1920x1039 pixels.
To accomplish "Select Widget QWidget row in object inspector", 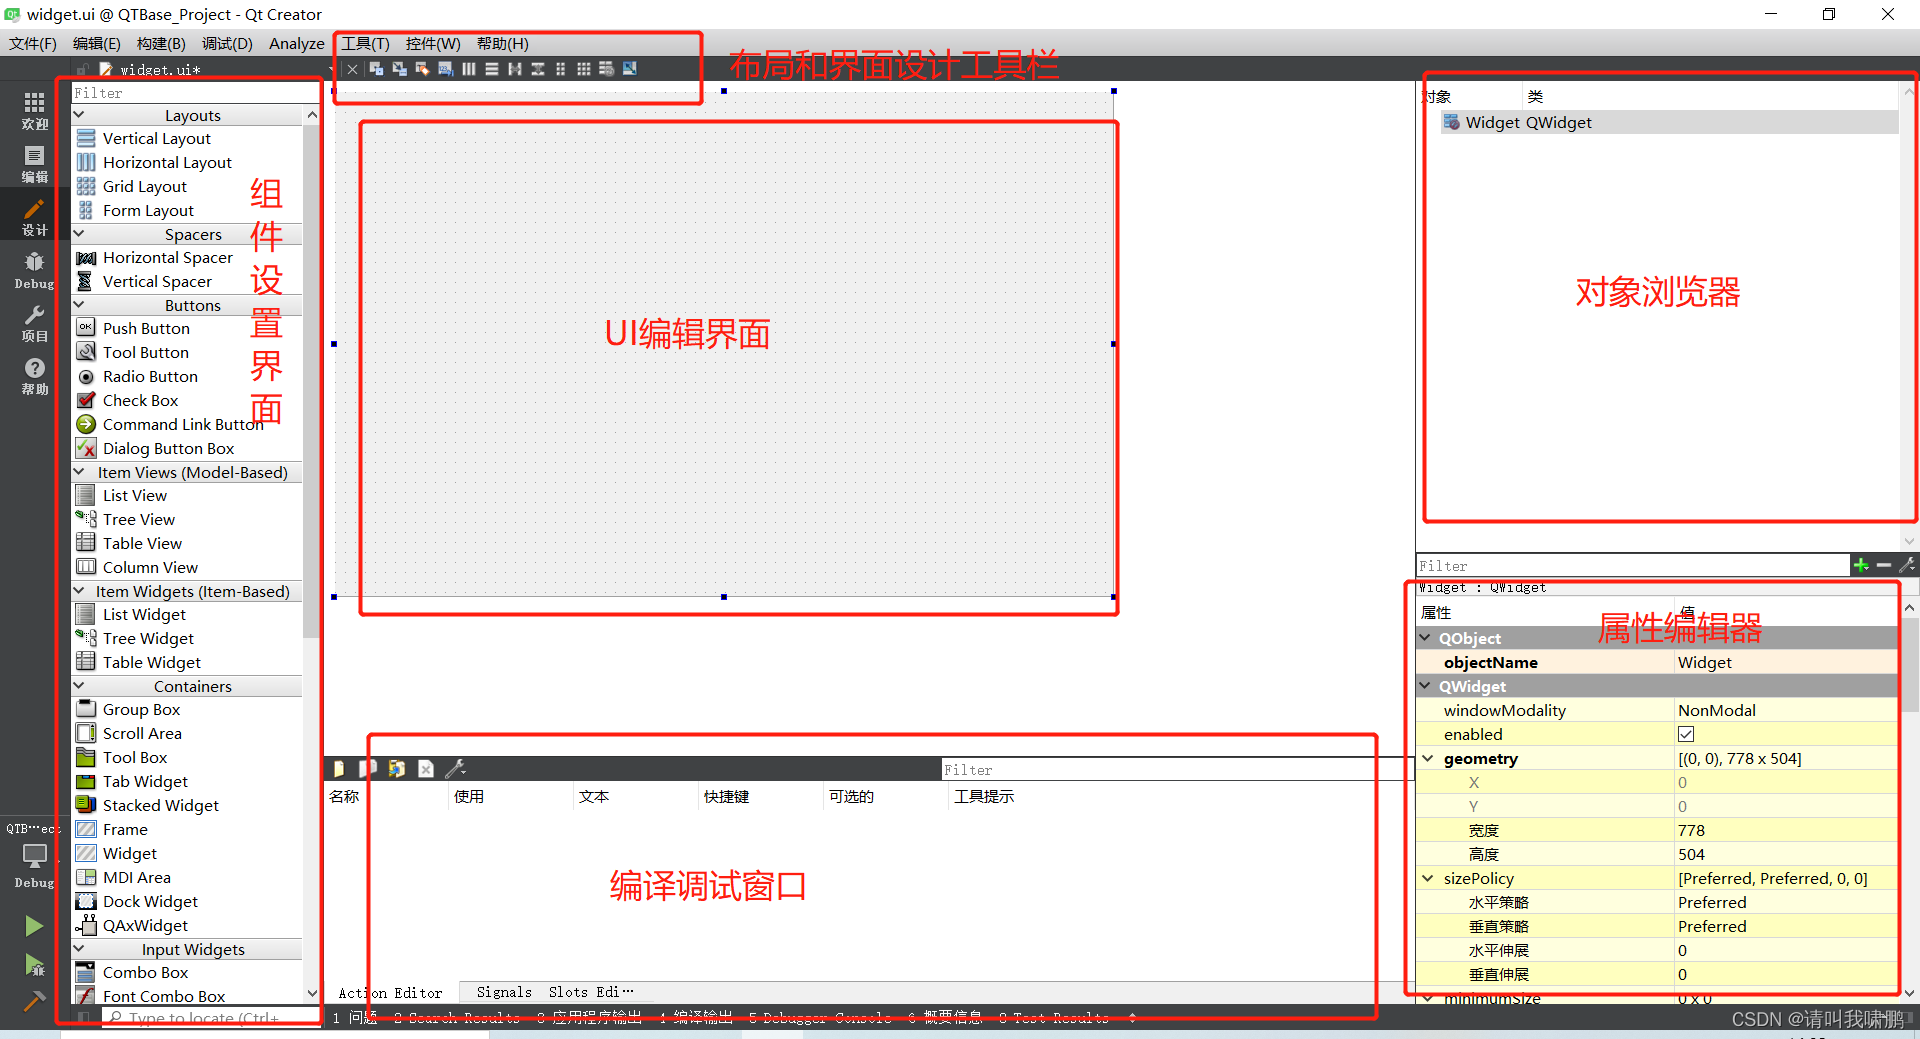I will [x=1668, y=122].
